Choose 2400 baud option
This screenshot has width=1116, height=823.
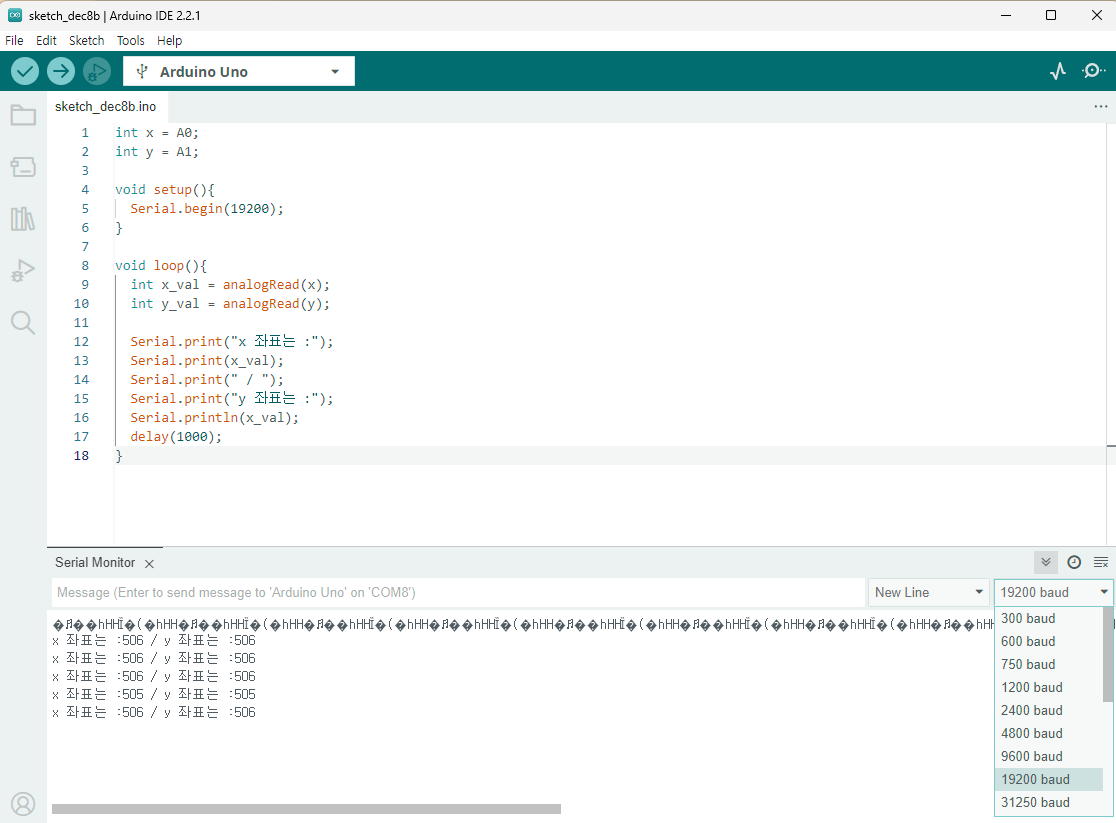1048,711
